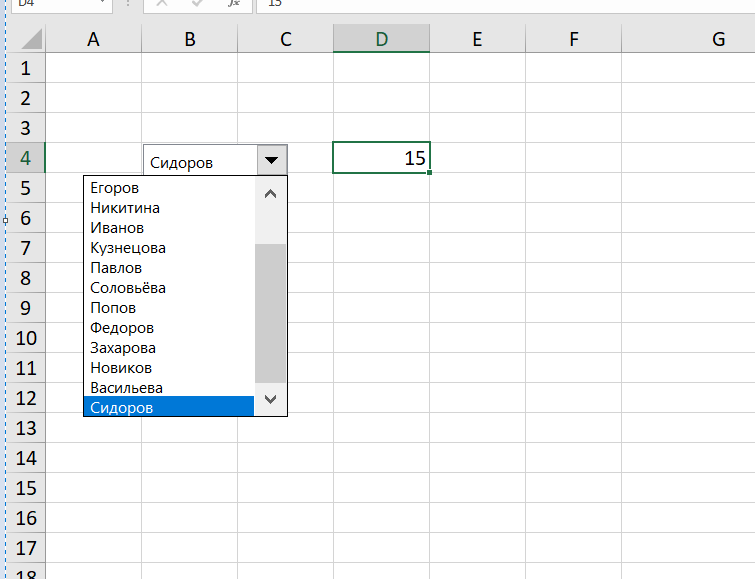
Task: Select row 8 header
Action: click(x=26, y=277)
